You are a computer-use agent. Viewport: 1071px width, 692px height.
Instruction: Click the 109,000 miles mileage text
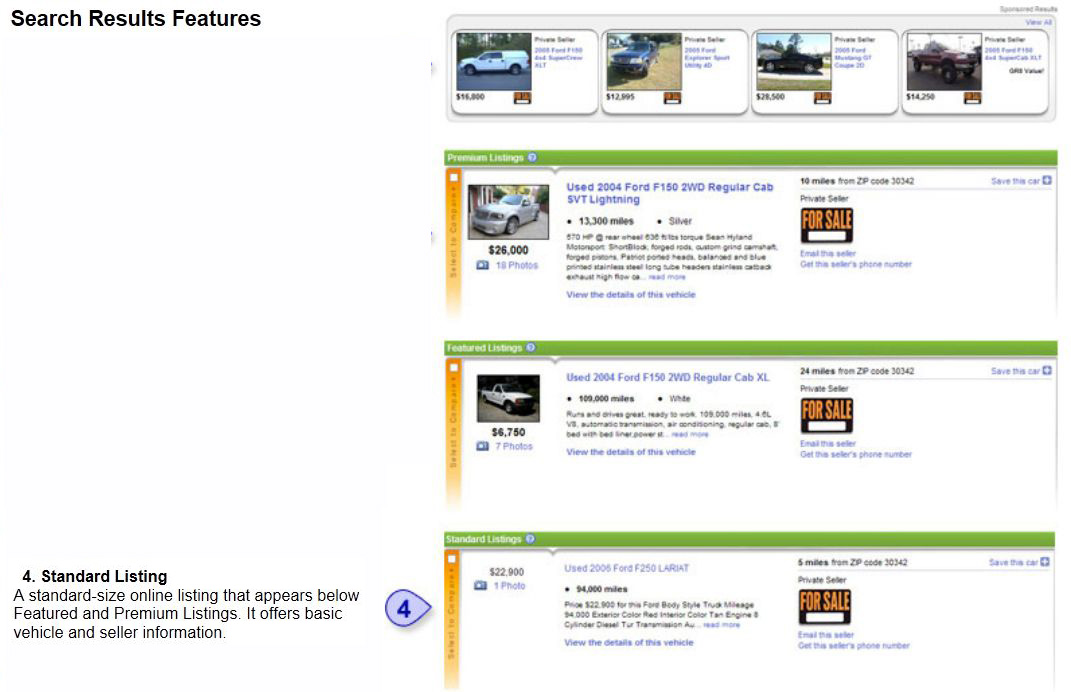pos(606,398)
